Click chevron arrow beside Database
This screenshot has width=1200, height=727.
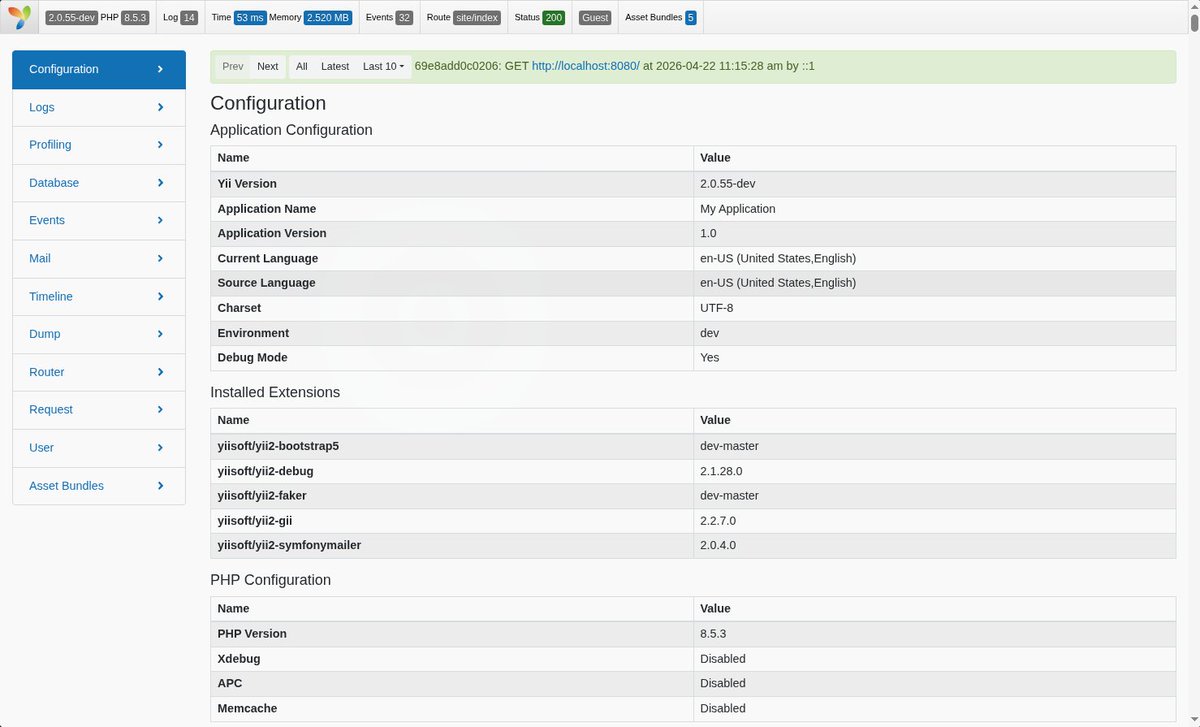tap(160, 183)
